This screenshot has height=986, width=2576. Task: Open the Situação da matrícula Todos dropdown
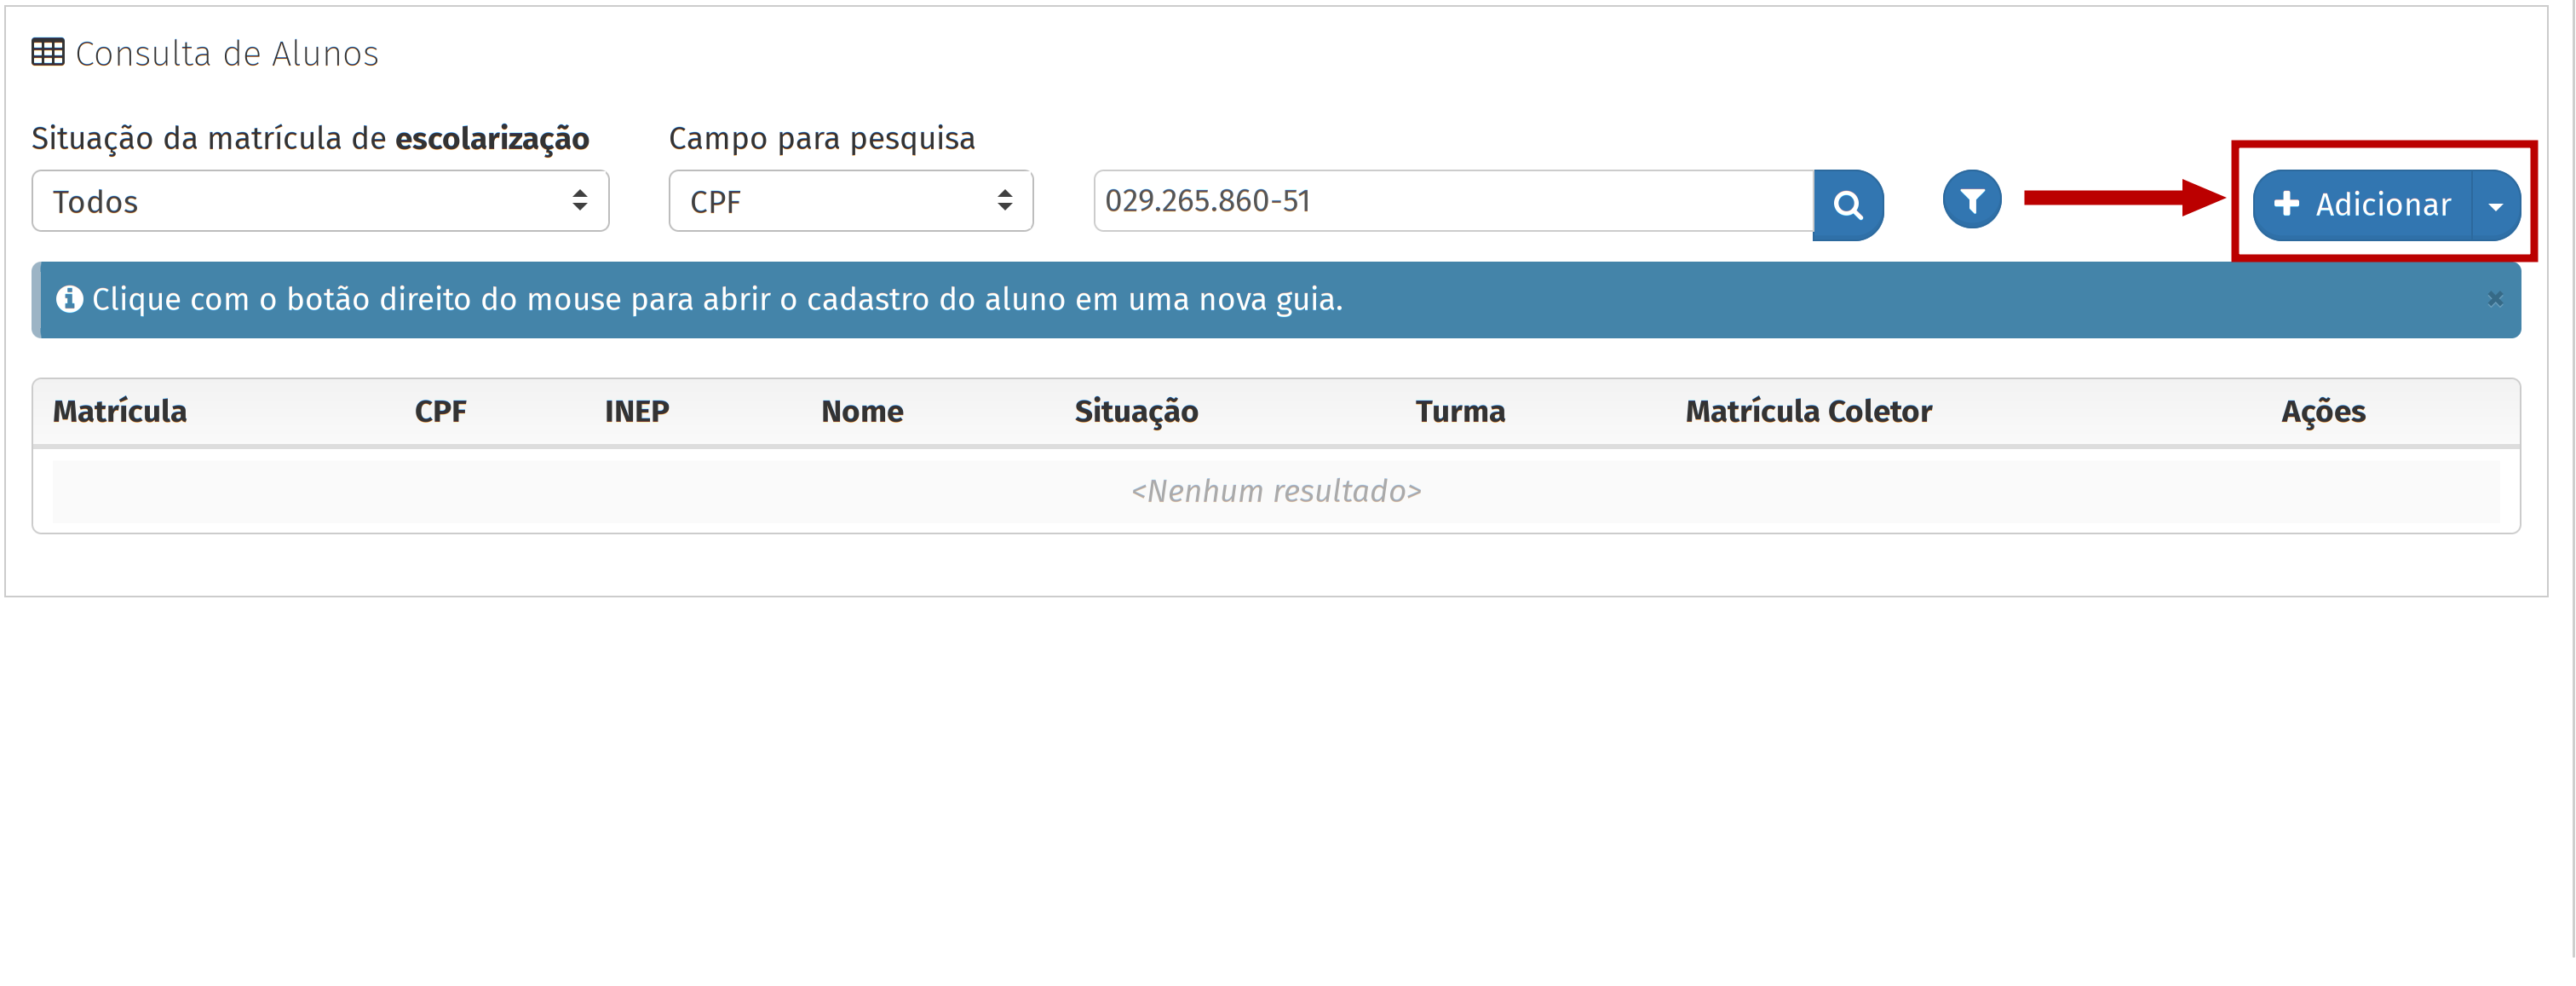[x=320, y=202]
